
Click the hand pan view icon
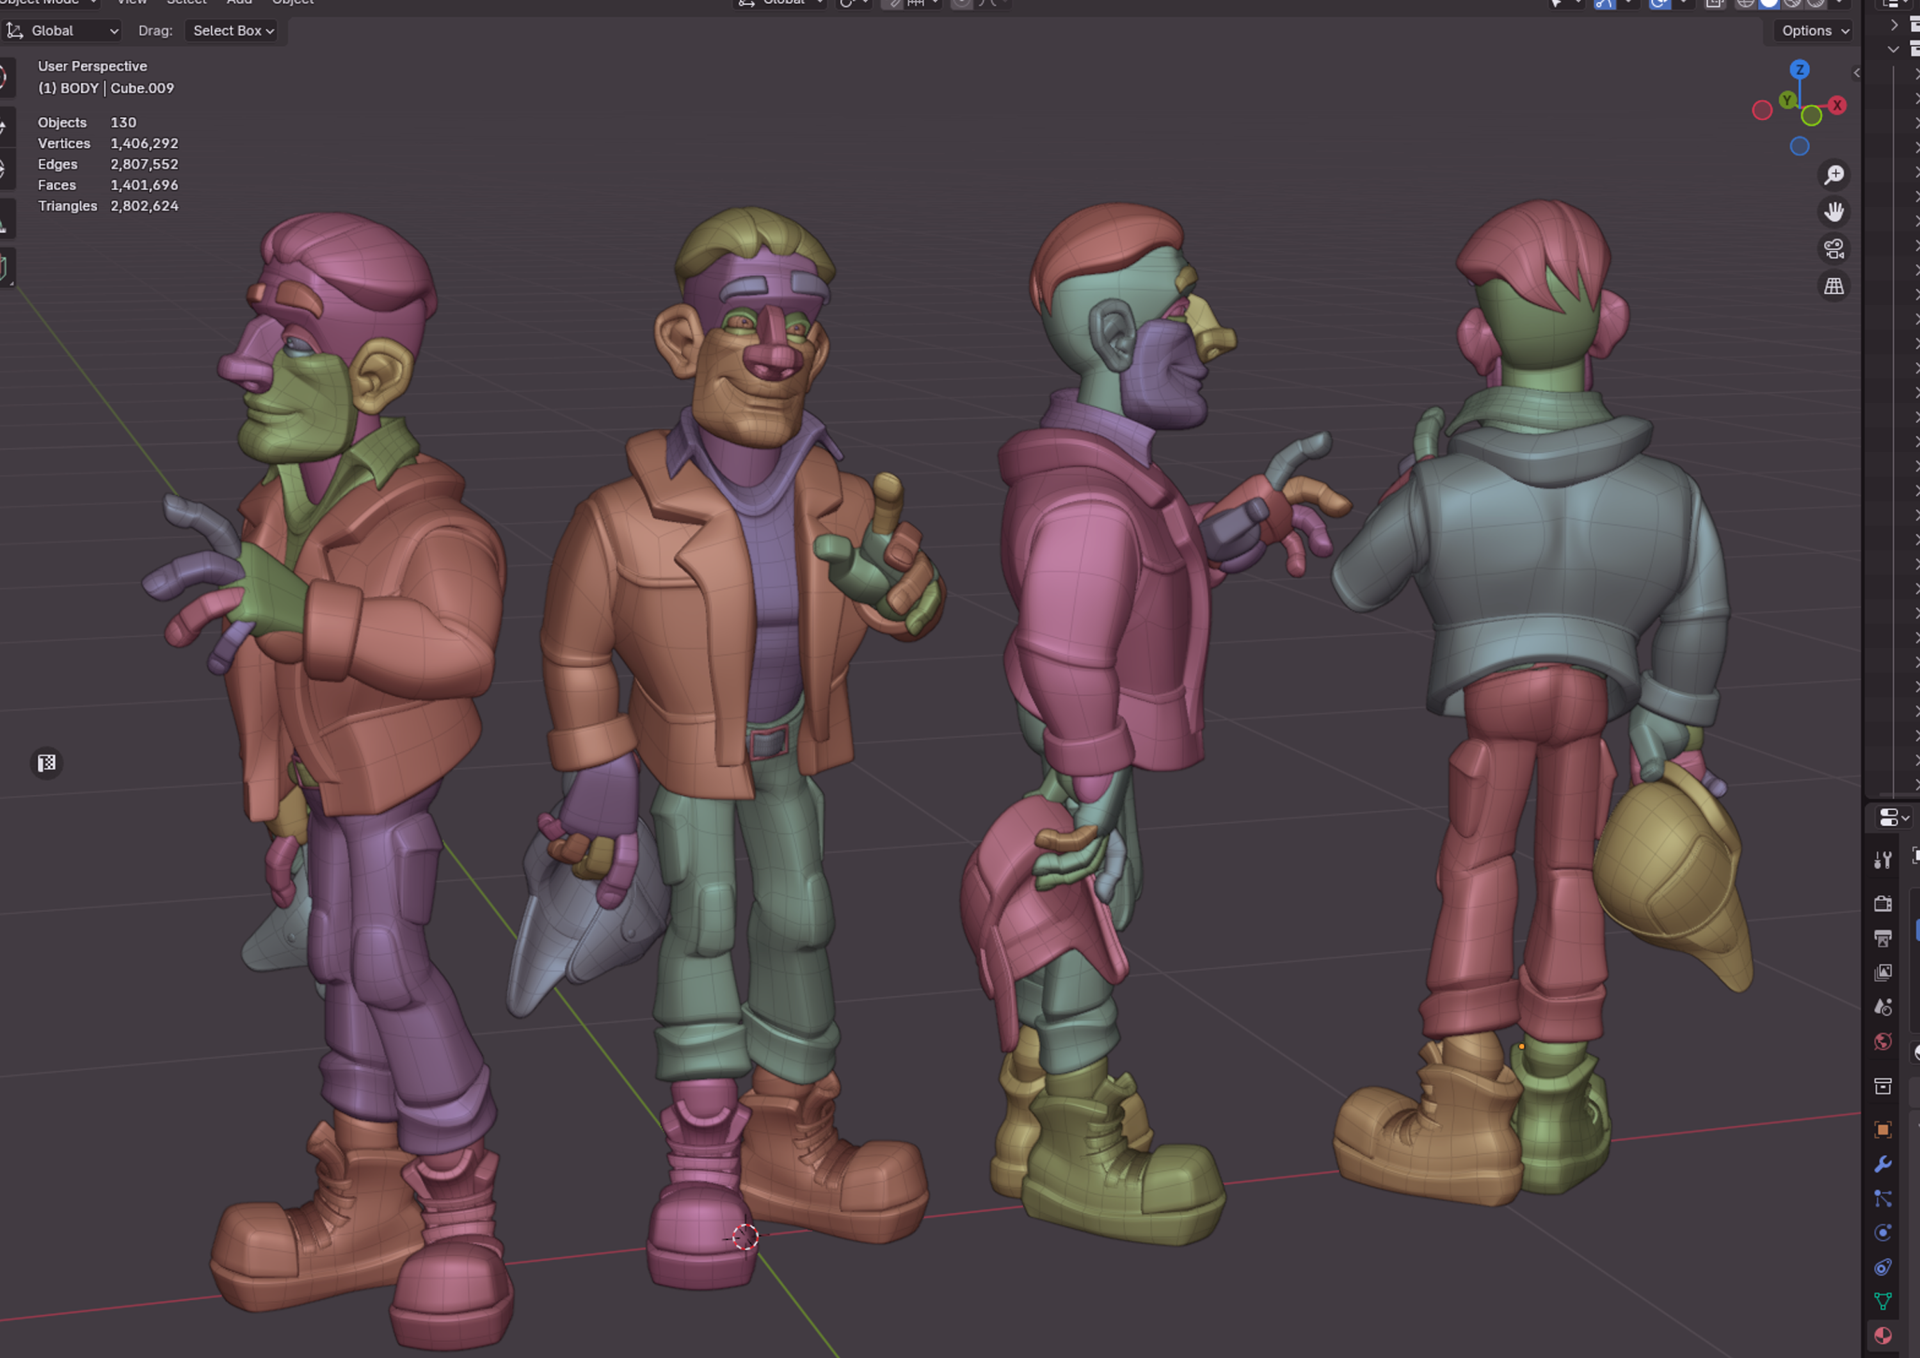tap(1834, 212)
